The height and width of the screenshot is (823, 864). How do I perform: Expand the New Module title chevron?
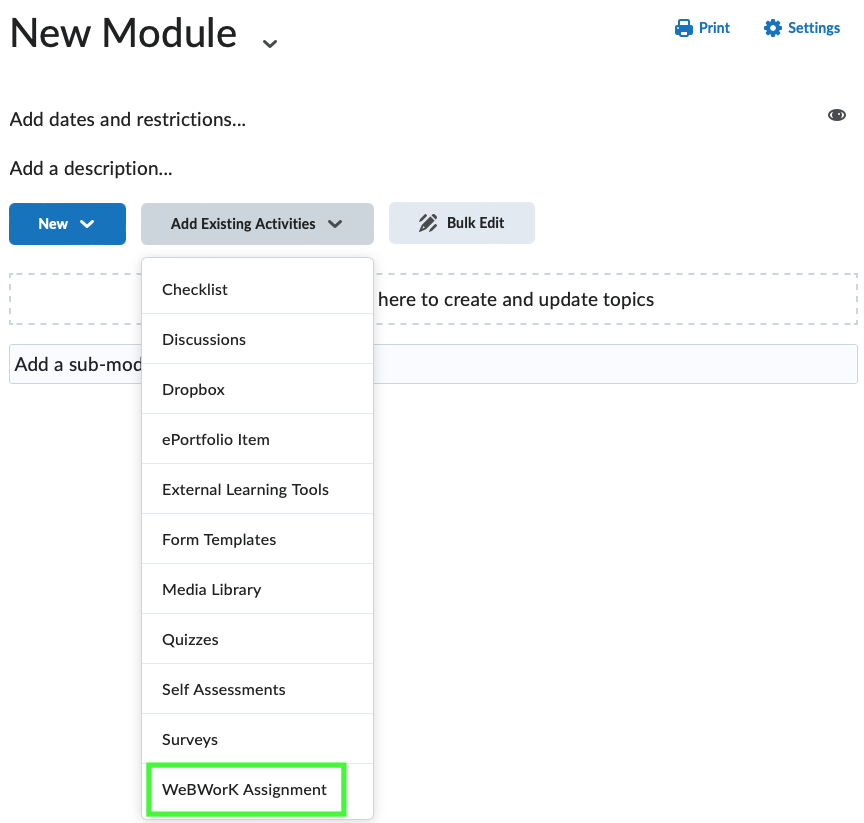click(269, 44)
